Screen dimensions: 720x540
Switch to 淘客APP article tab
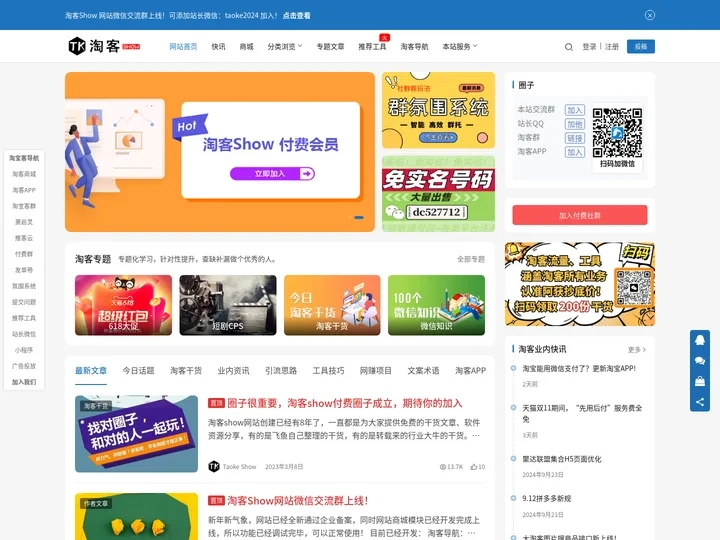click(470, 371)
